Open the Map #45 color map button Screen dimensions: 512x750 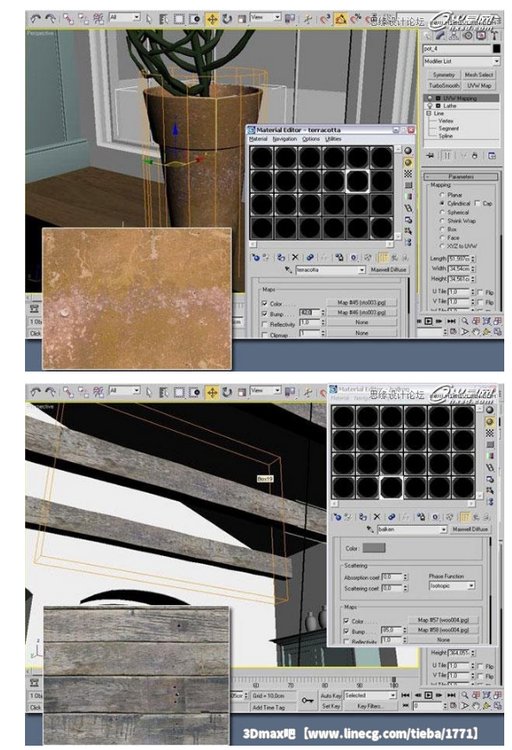[361, 302]
